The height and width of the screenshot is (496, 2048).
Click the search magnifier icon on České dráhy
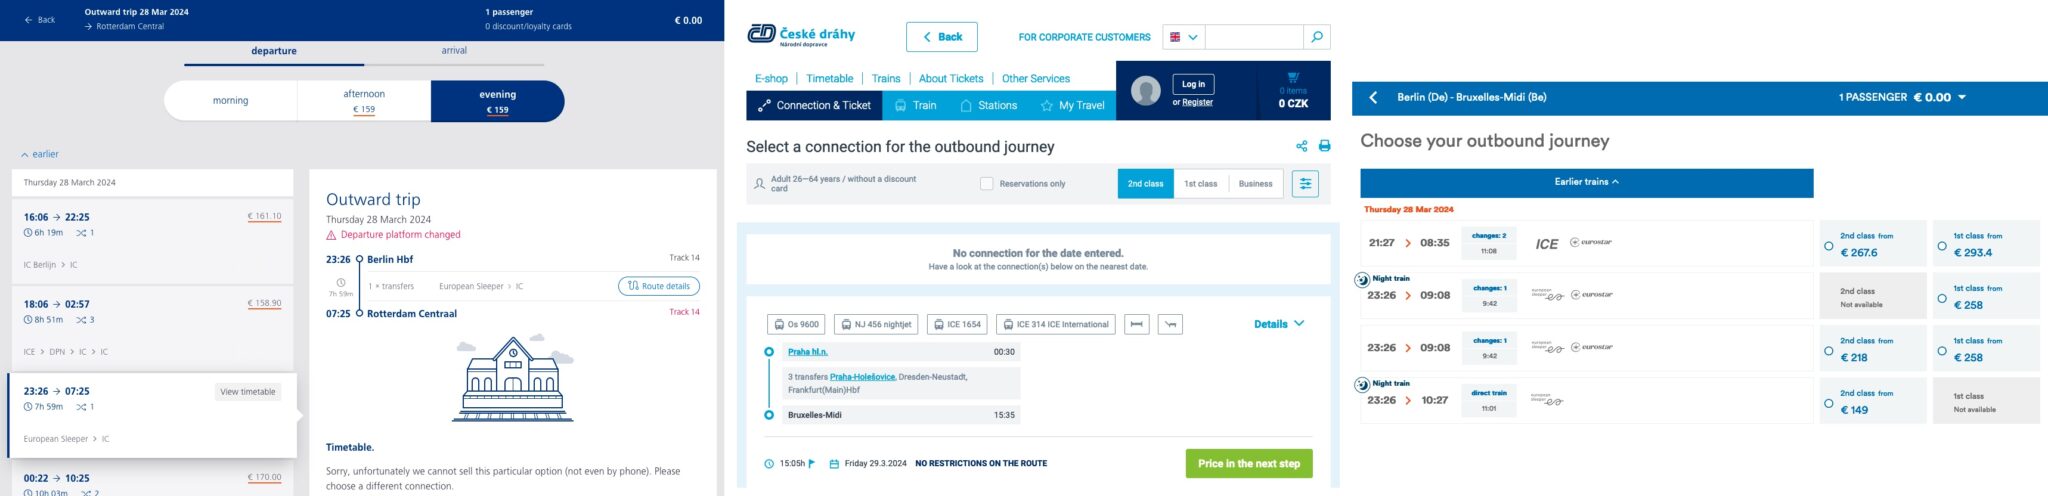[x=1317, y=37]
